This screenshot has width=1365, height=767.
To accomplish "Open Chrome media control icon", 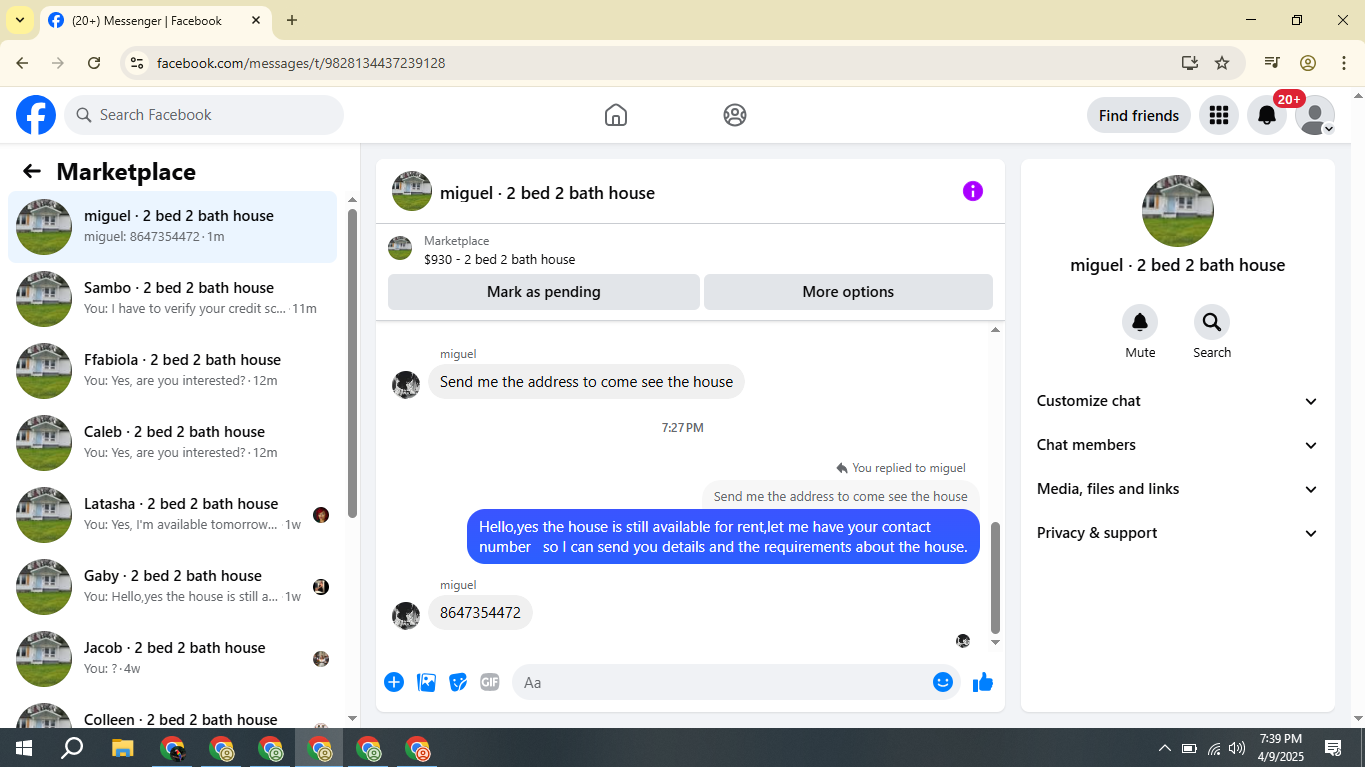I will (x=1272, y=63).
